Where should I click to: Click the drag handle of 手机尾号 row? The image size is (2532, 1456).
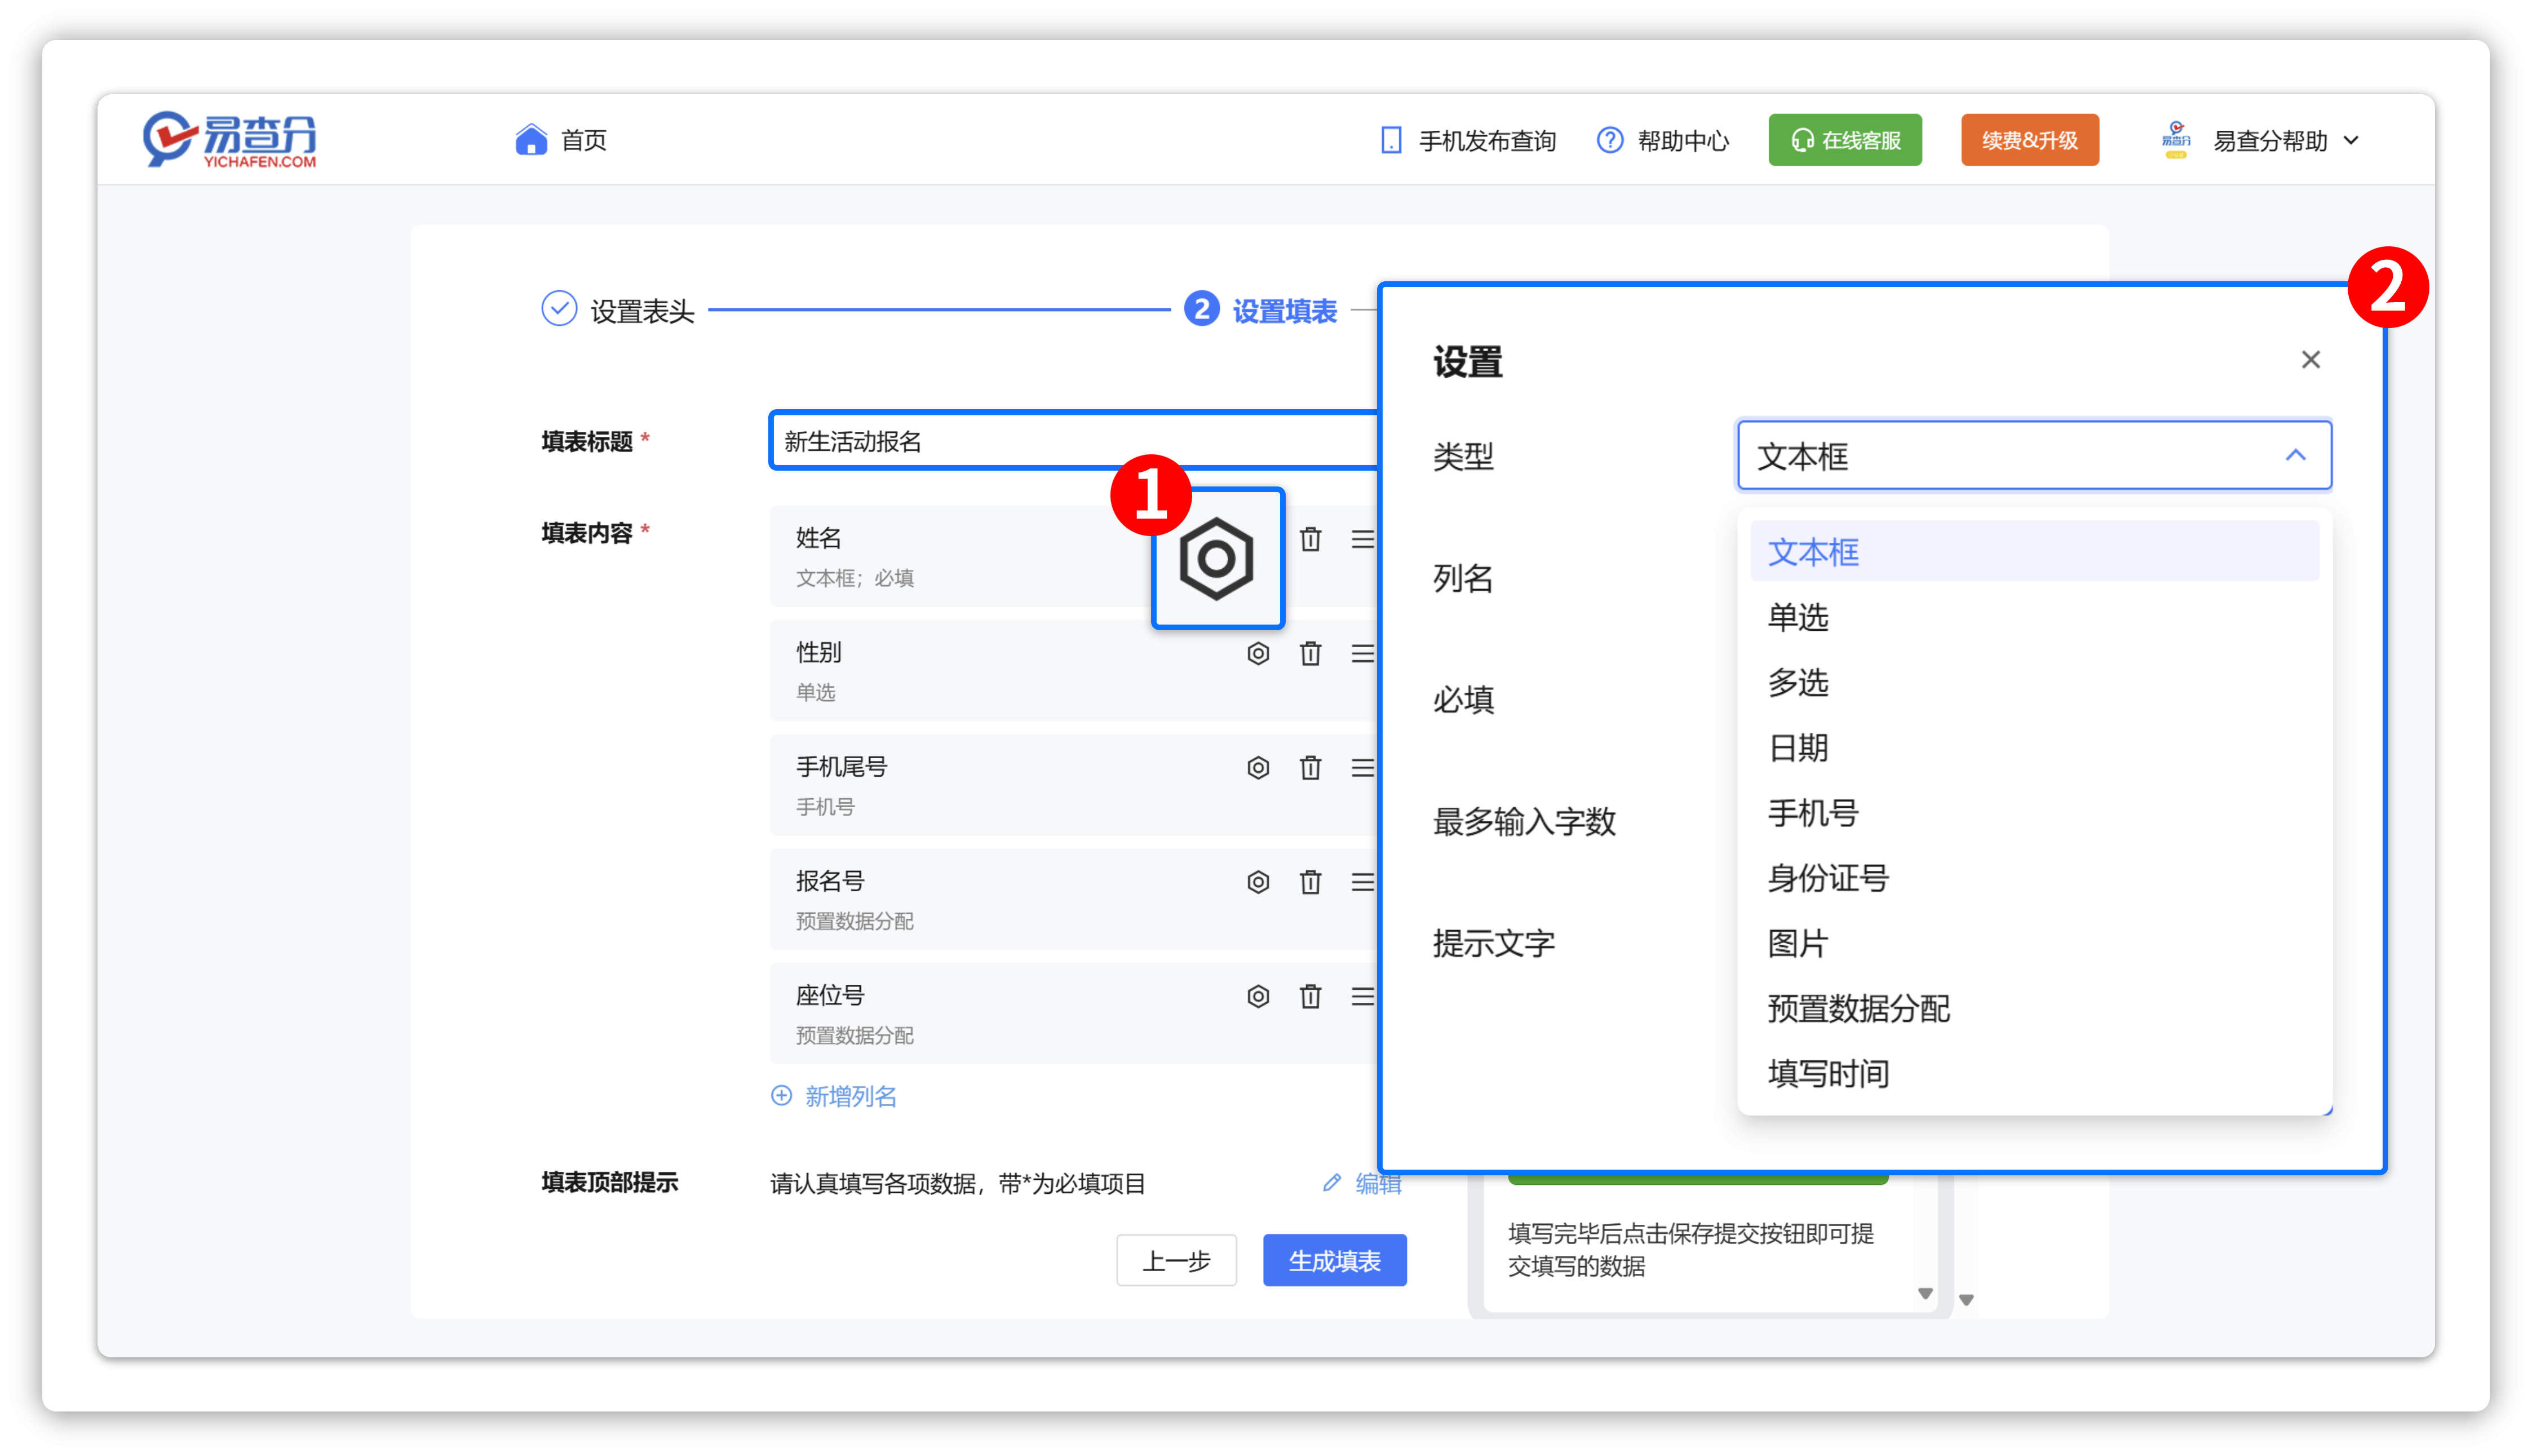[1362, 767]
